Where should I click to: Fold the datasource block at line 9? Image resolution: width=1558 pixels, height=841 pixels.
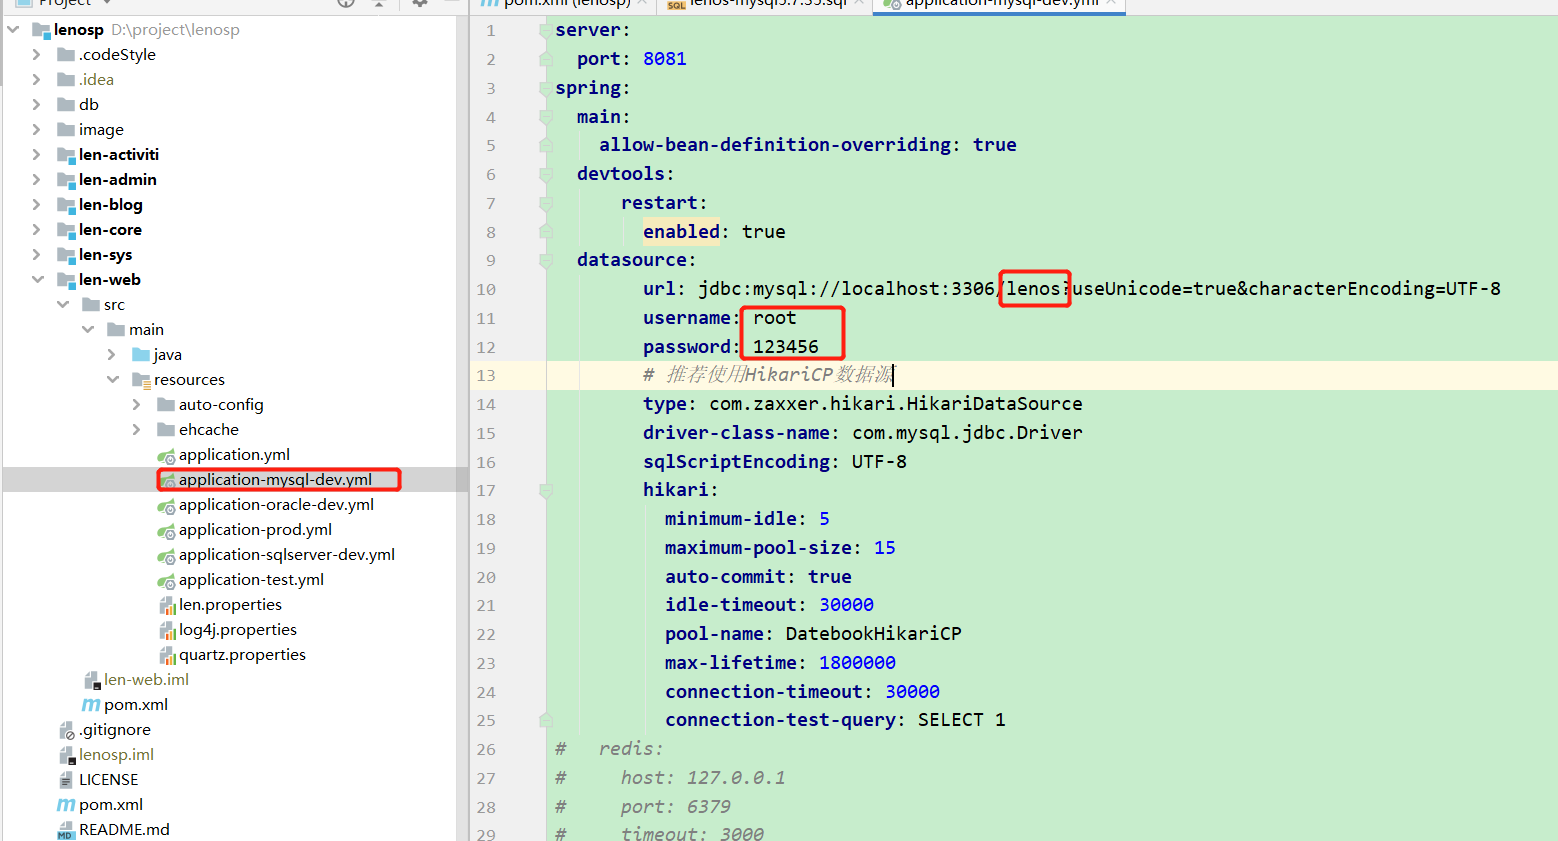point(546,261)
